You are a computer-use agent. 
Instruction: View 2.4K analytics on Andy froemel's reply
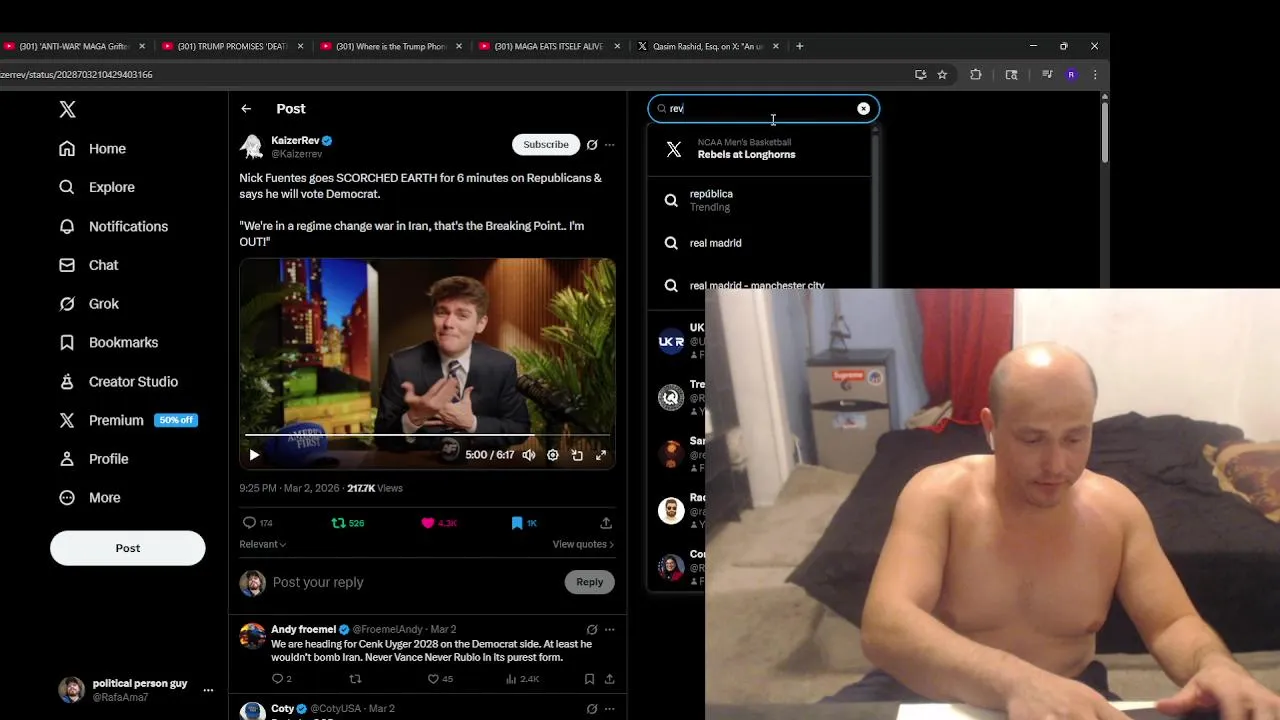coord(522,679)
